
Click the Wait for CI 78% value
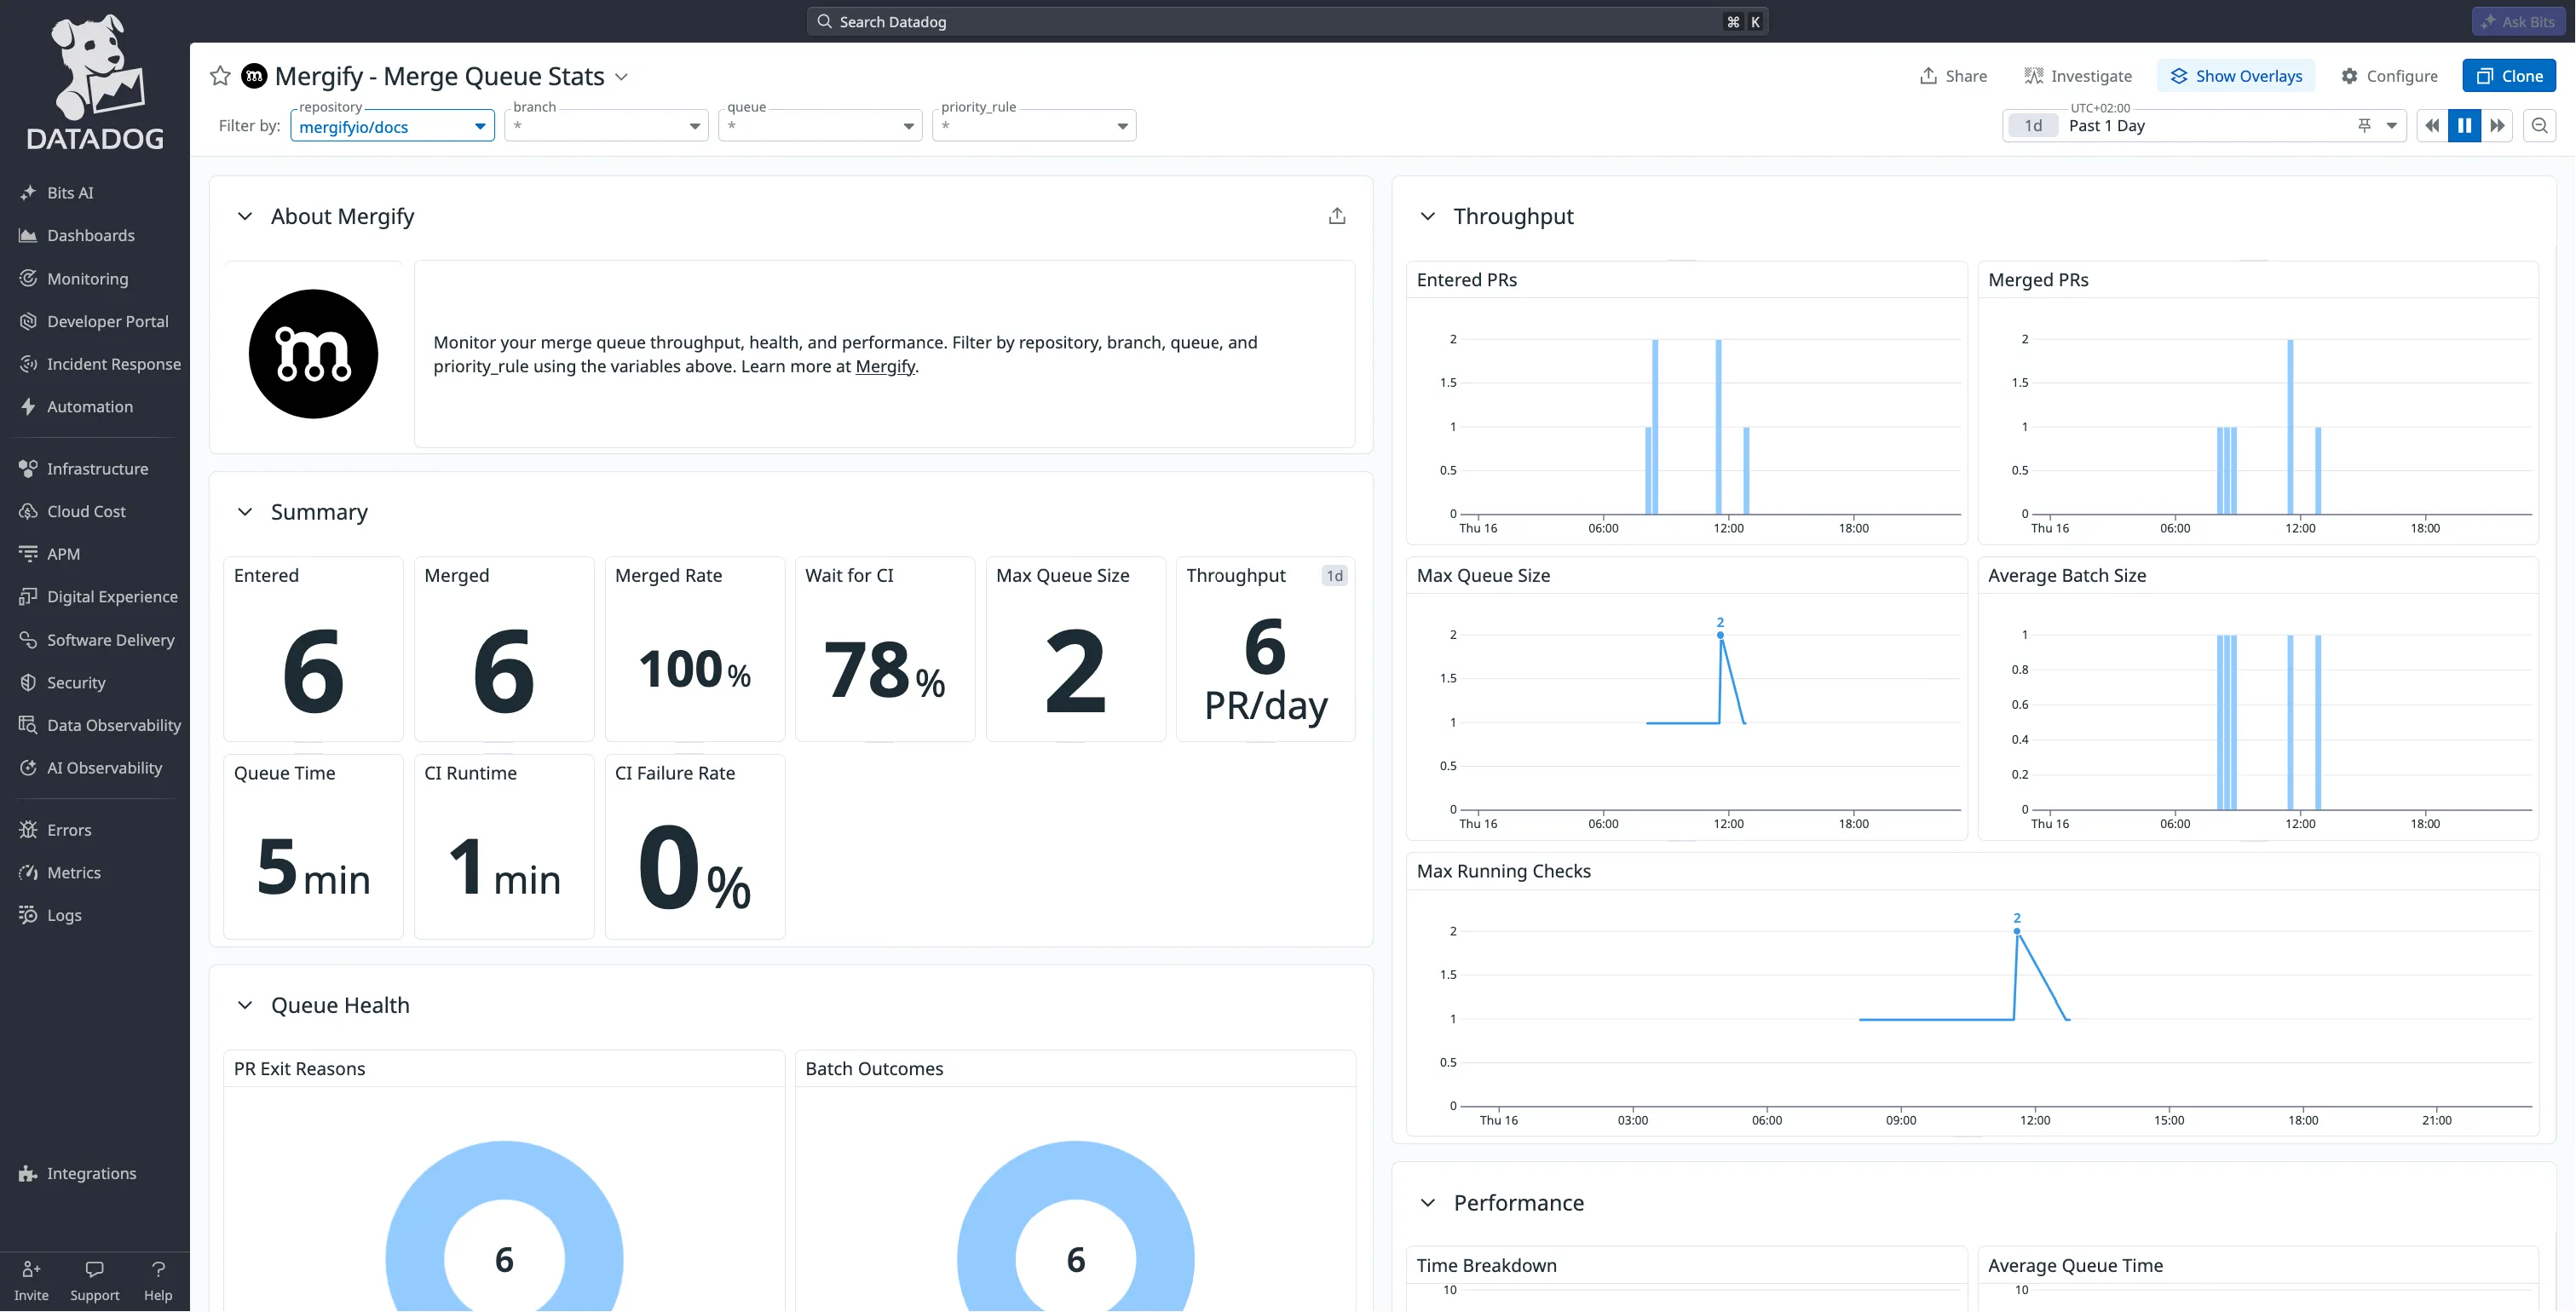pos(885,671)
